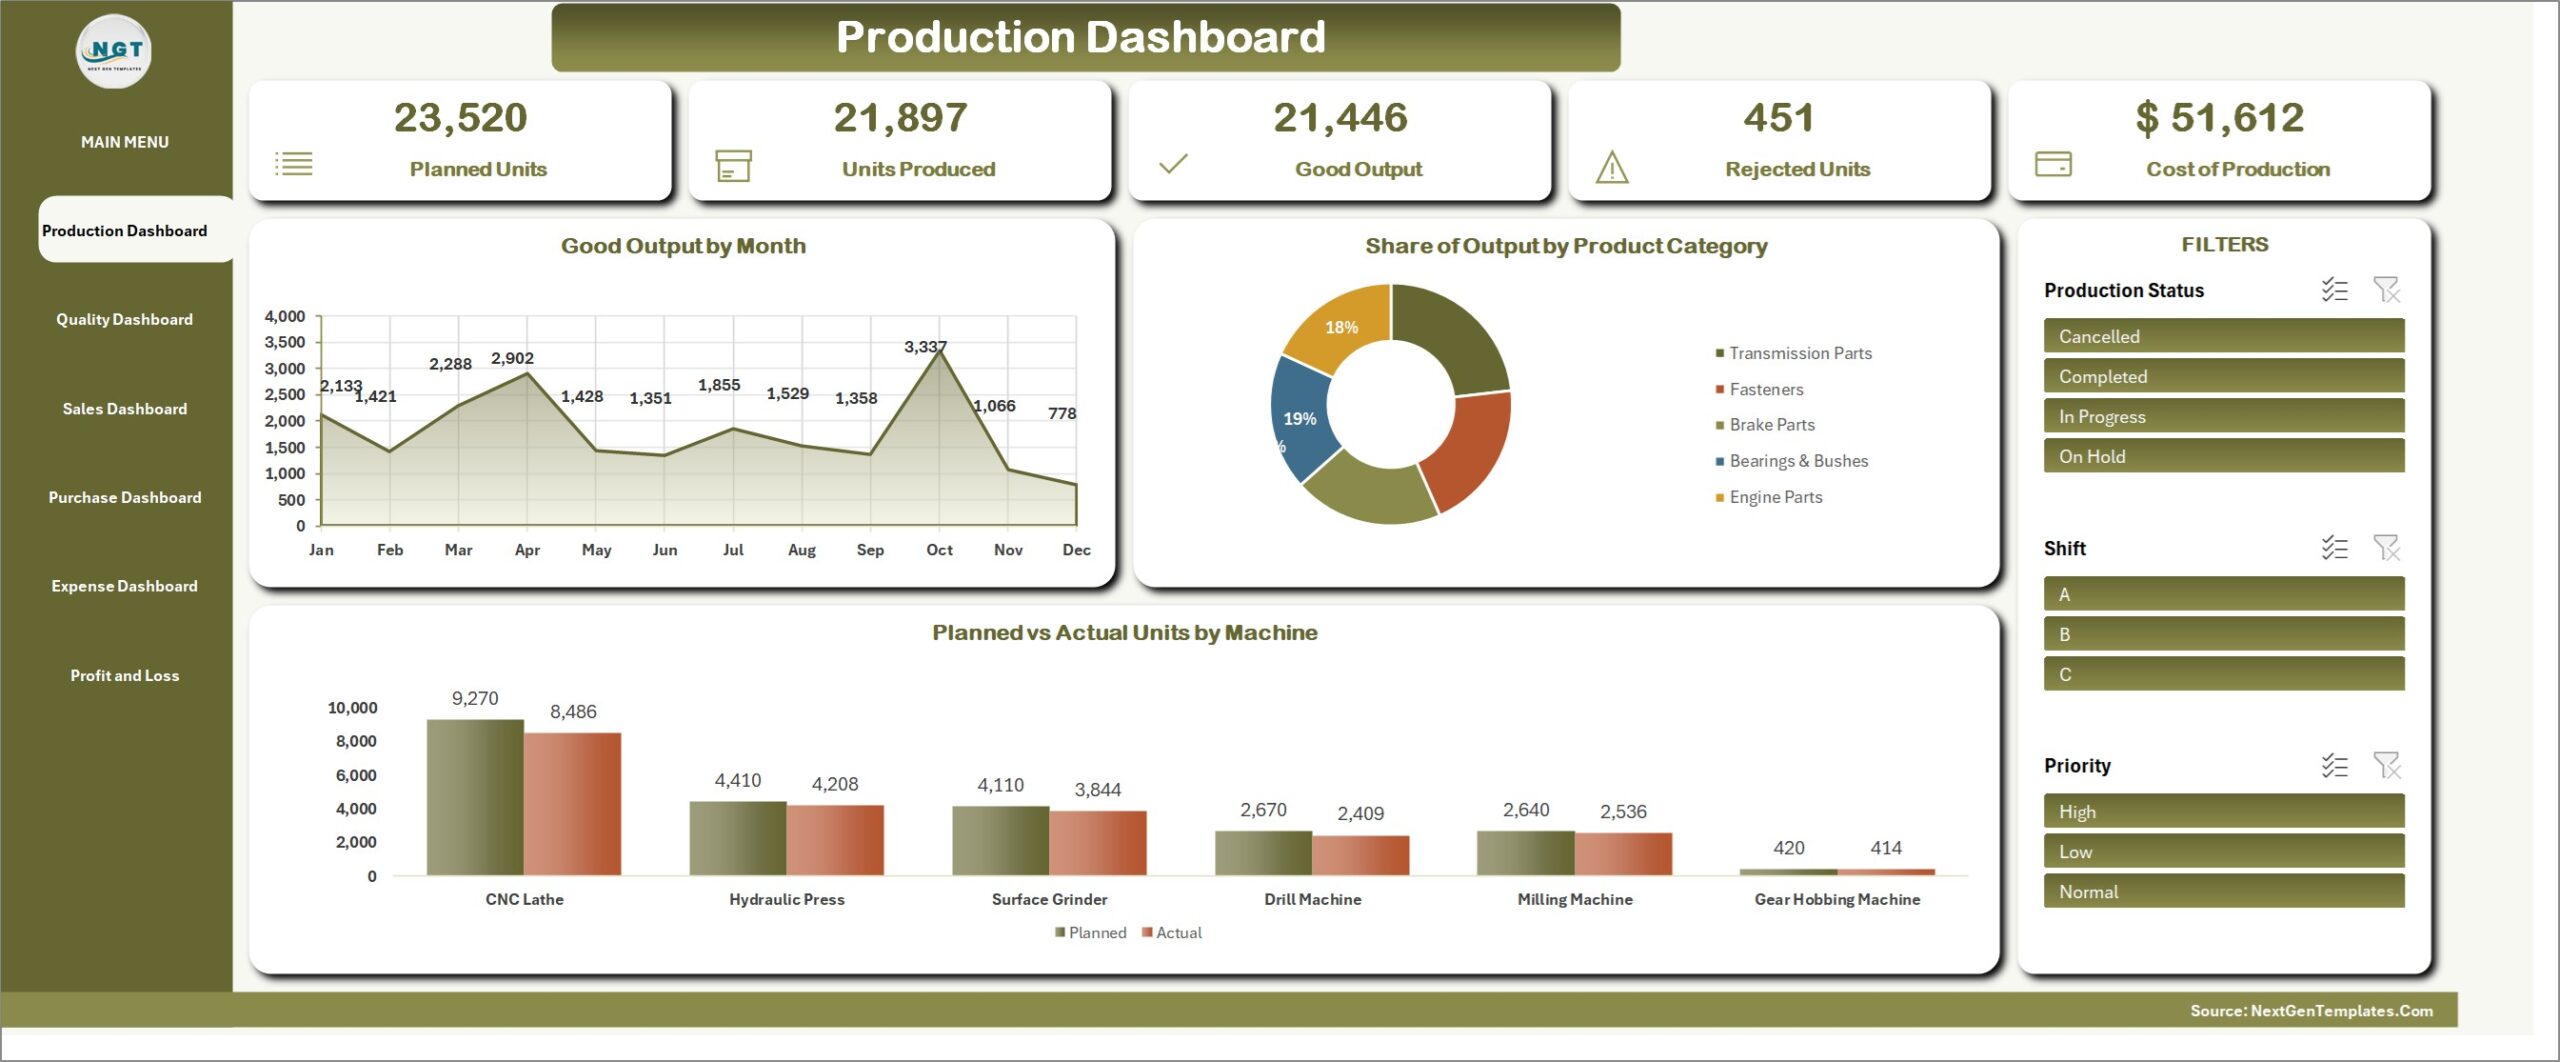The width and height of the screenshot is (2560, 1062).
Task: Switch to the Expense Dashboard
Action: click(x=125, y=586)
